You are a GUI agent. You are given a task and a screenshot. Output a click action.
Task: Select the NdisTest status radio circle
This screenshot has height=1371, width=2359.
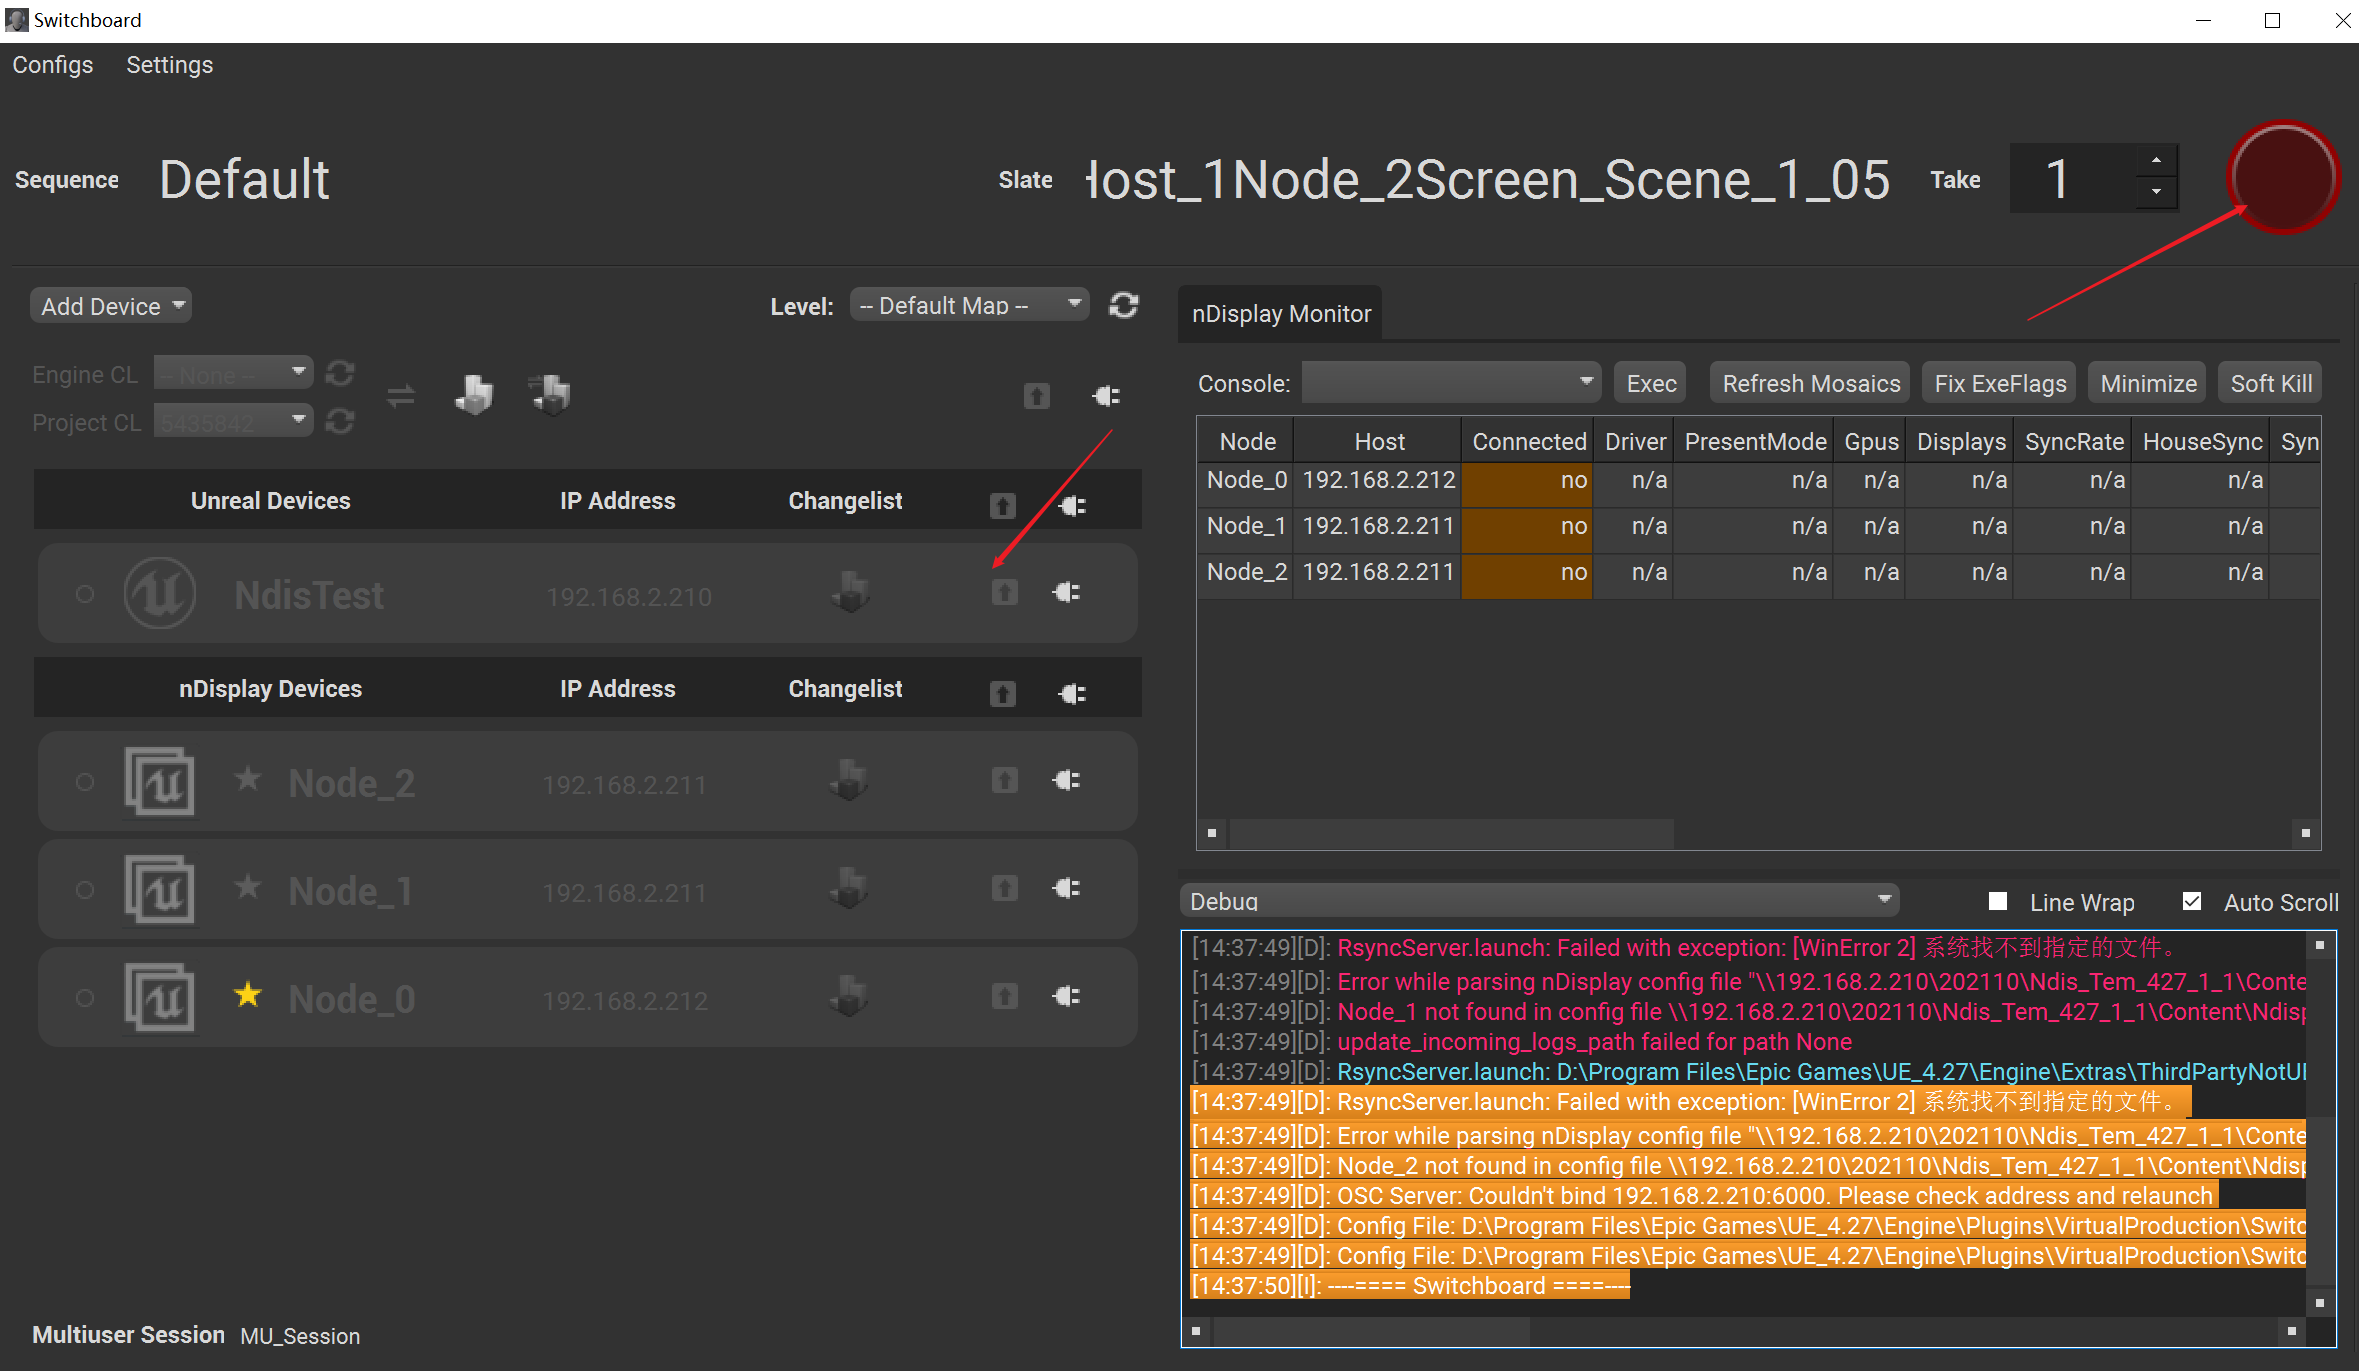[85, 594]
